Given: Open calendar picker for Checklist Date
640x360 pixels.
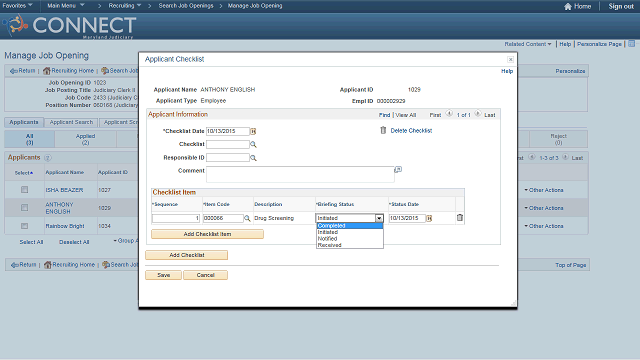Looking at the screenshot, I should click(253, 131).
